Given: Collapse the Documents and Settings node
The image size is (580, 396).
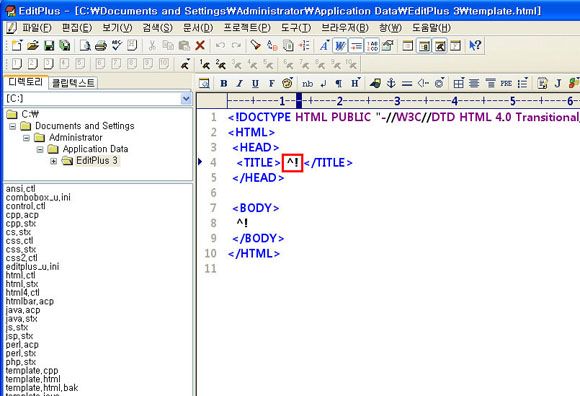Looking at the screenshot, I should click(x=13, y=126).
